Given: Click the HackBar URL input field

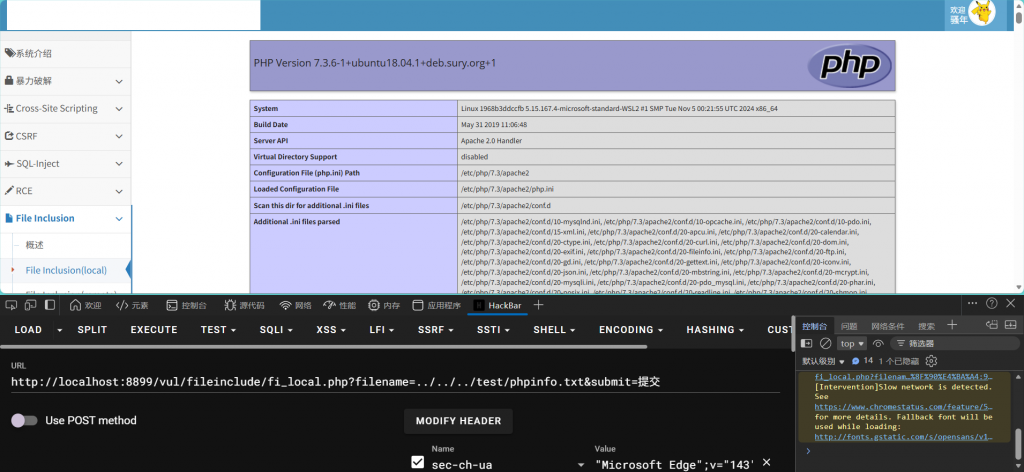Looking at the screenshot, I should [x=400, y=382].
